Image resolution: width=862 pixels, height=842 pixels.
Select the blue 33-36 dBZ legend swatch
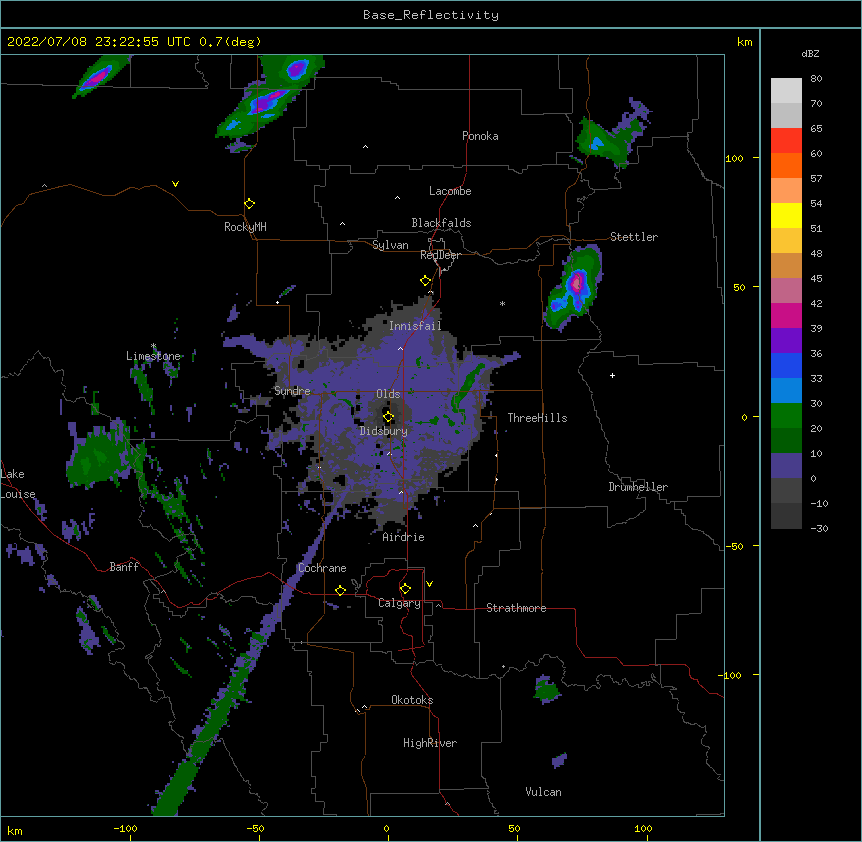(x=786, y=365)
